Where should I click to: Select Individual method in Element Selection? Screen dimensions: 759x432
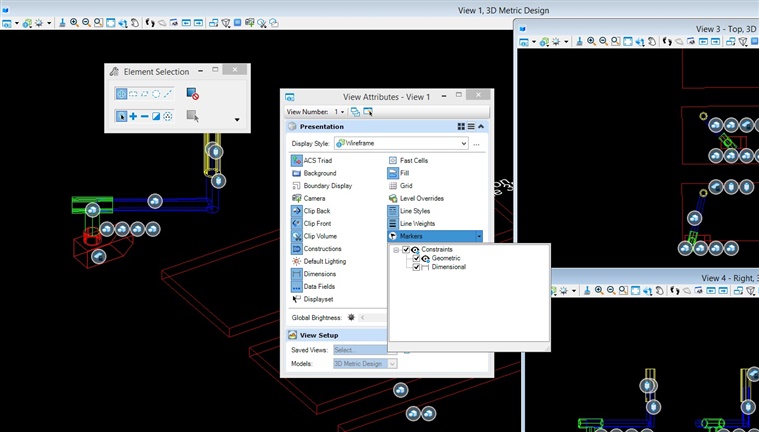tap(121, 94)
